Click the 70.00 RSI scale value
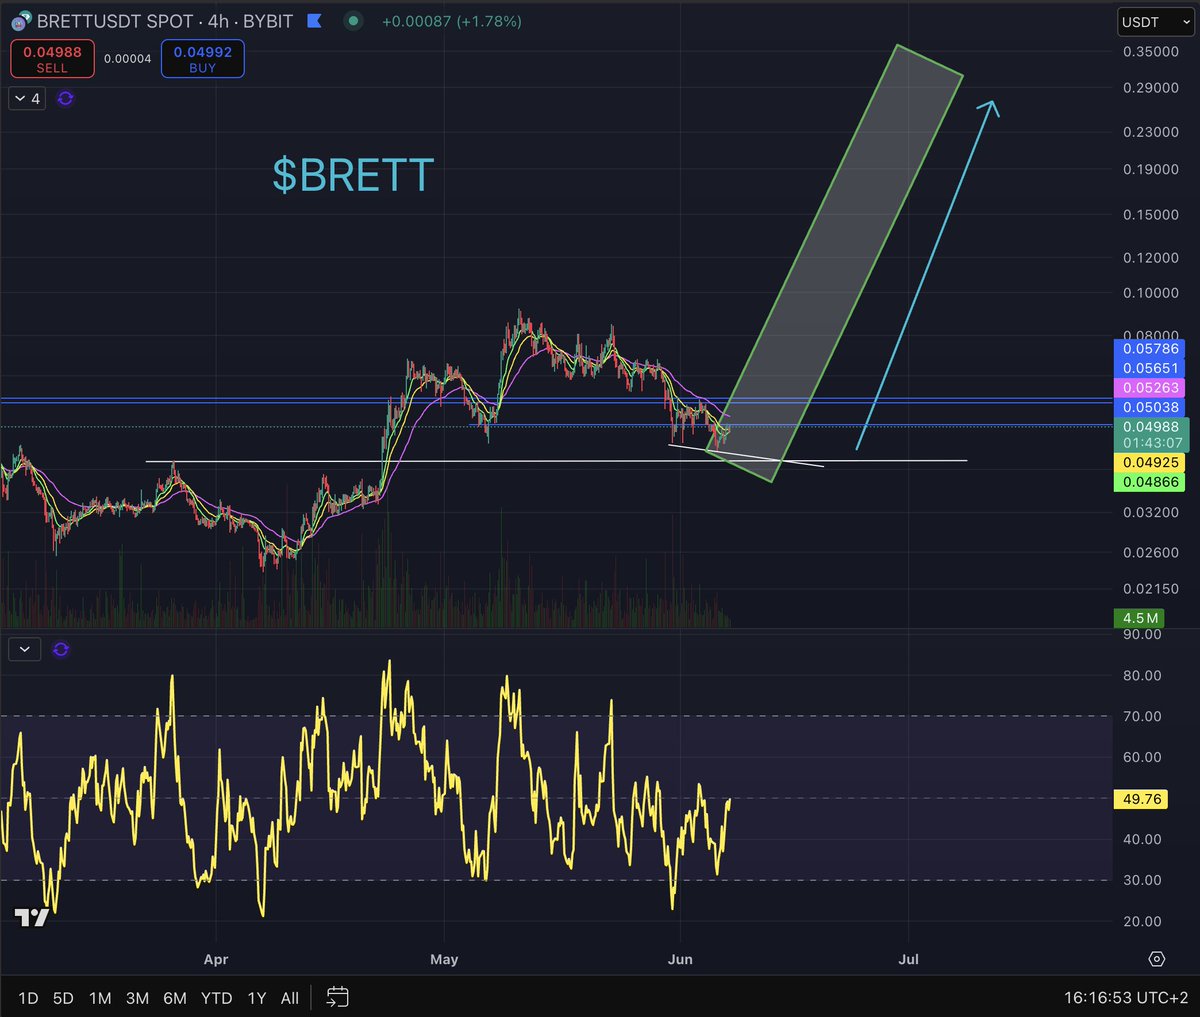 pos(1142,716)
